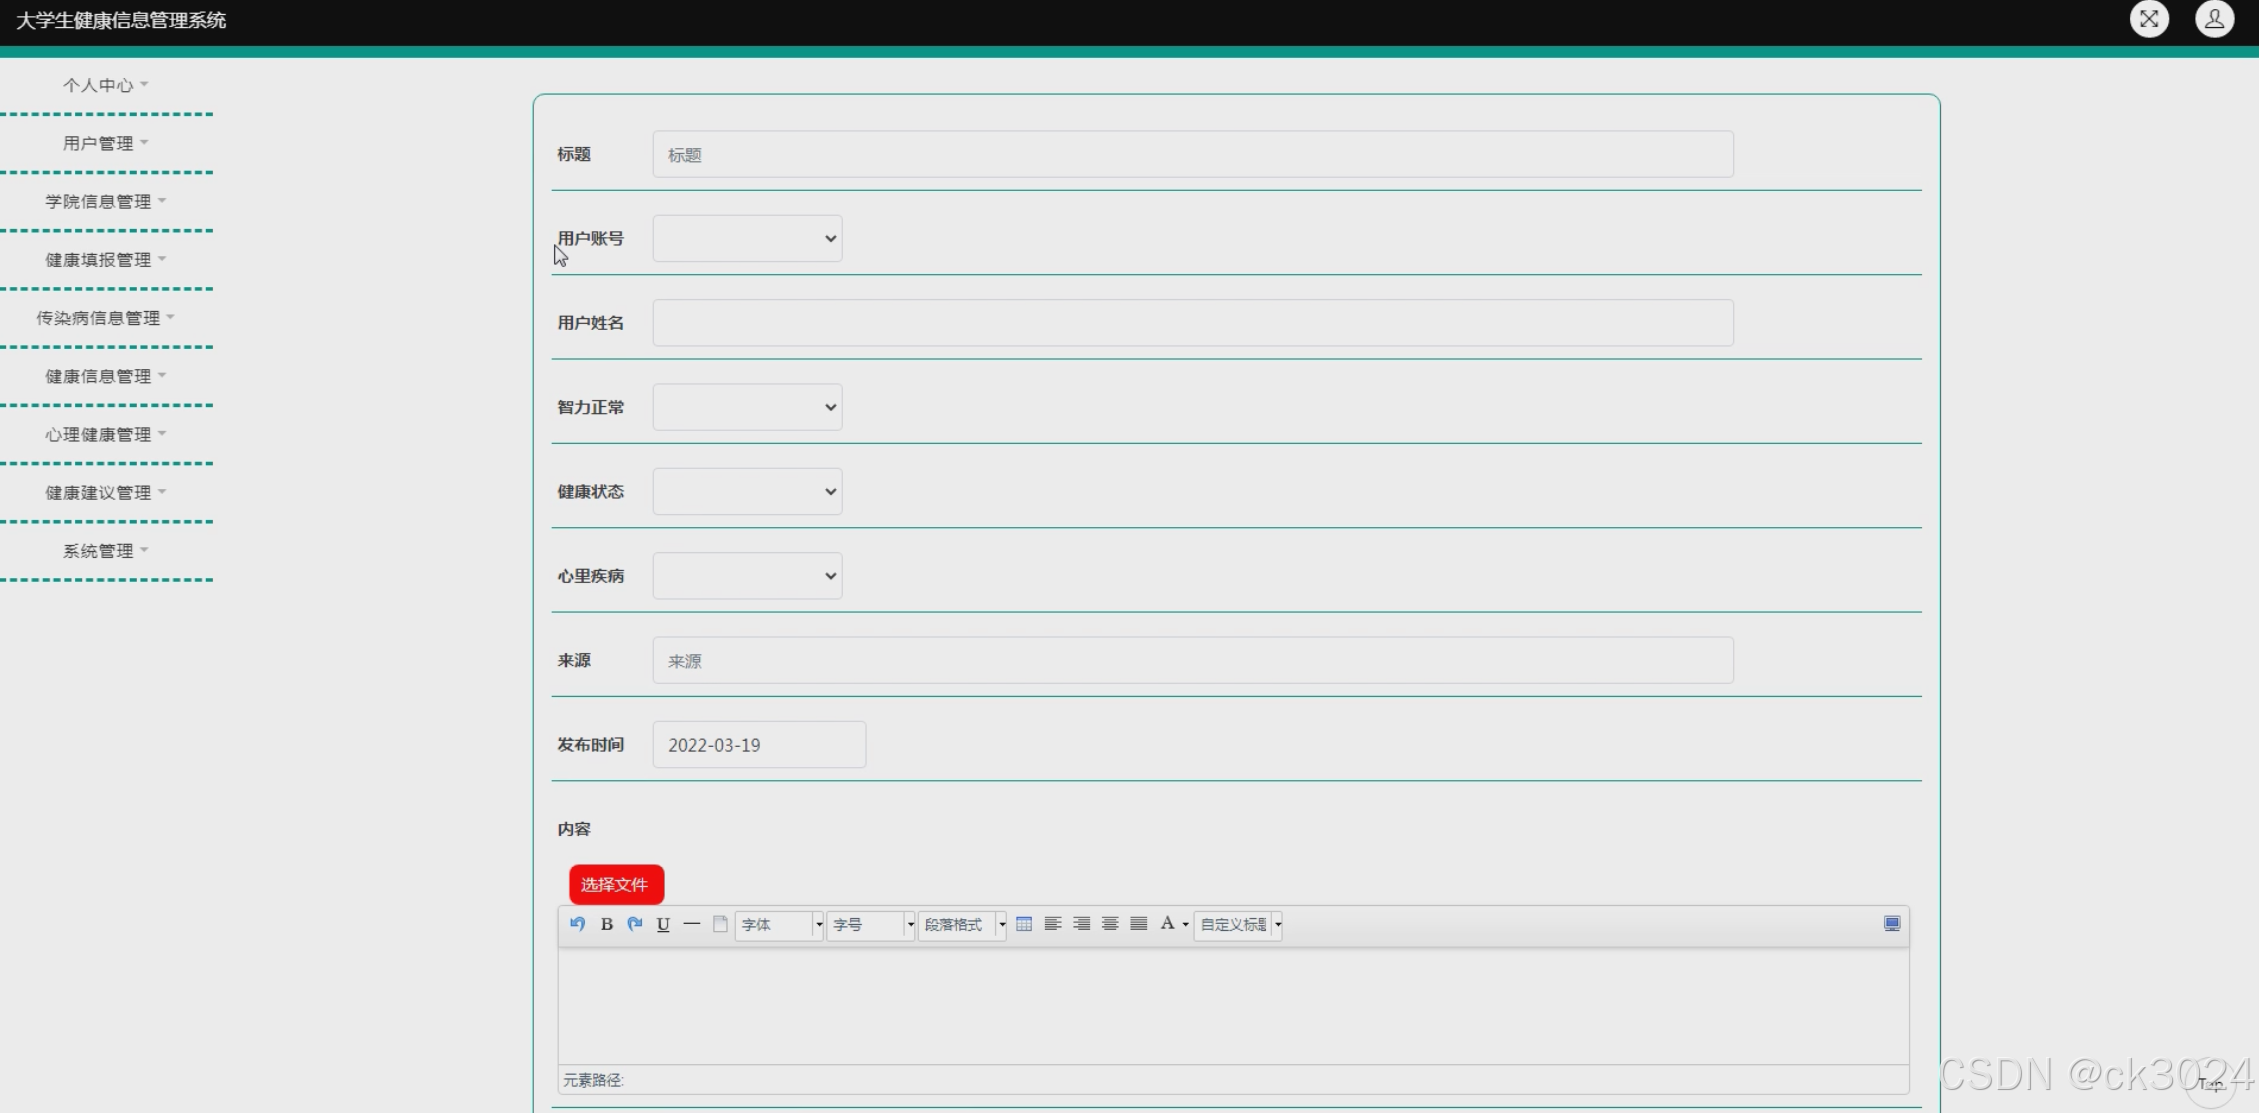Click justify alignment icon in editor
The height and width of the screenshot is (1113, 2259).
click(1139, 924)
